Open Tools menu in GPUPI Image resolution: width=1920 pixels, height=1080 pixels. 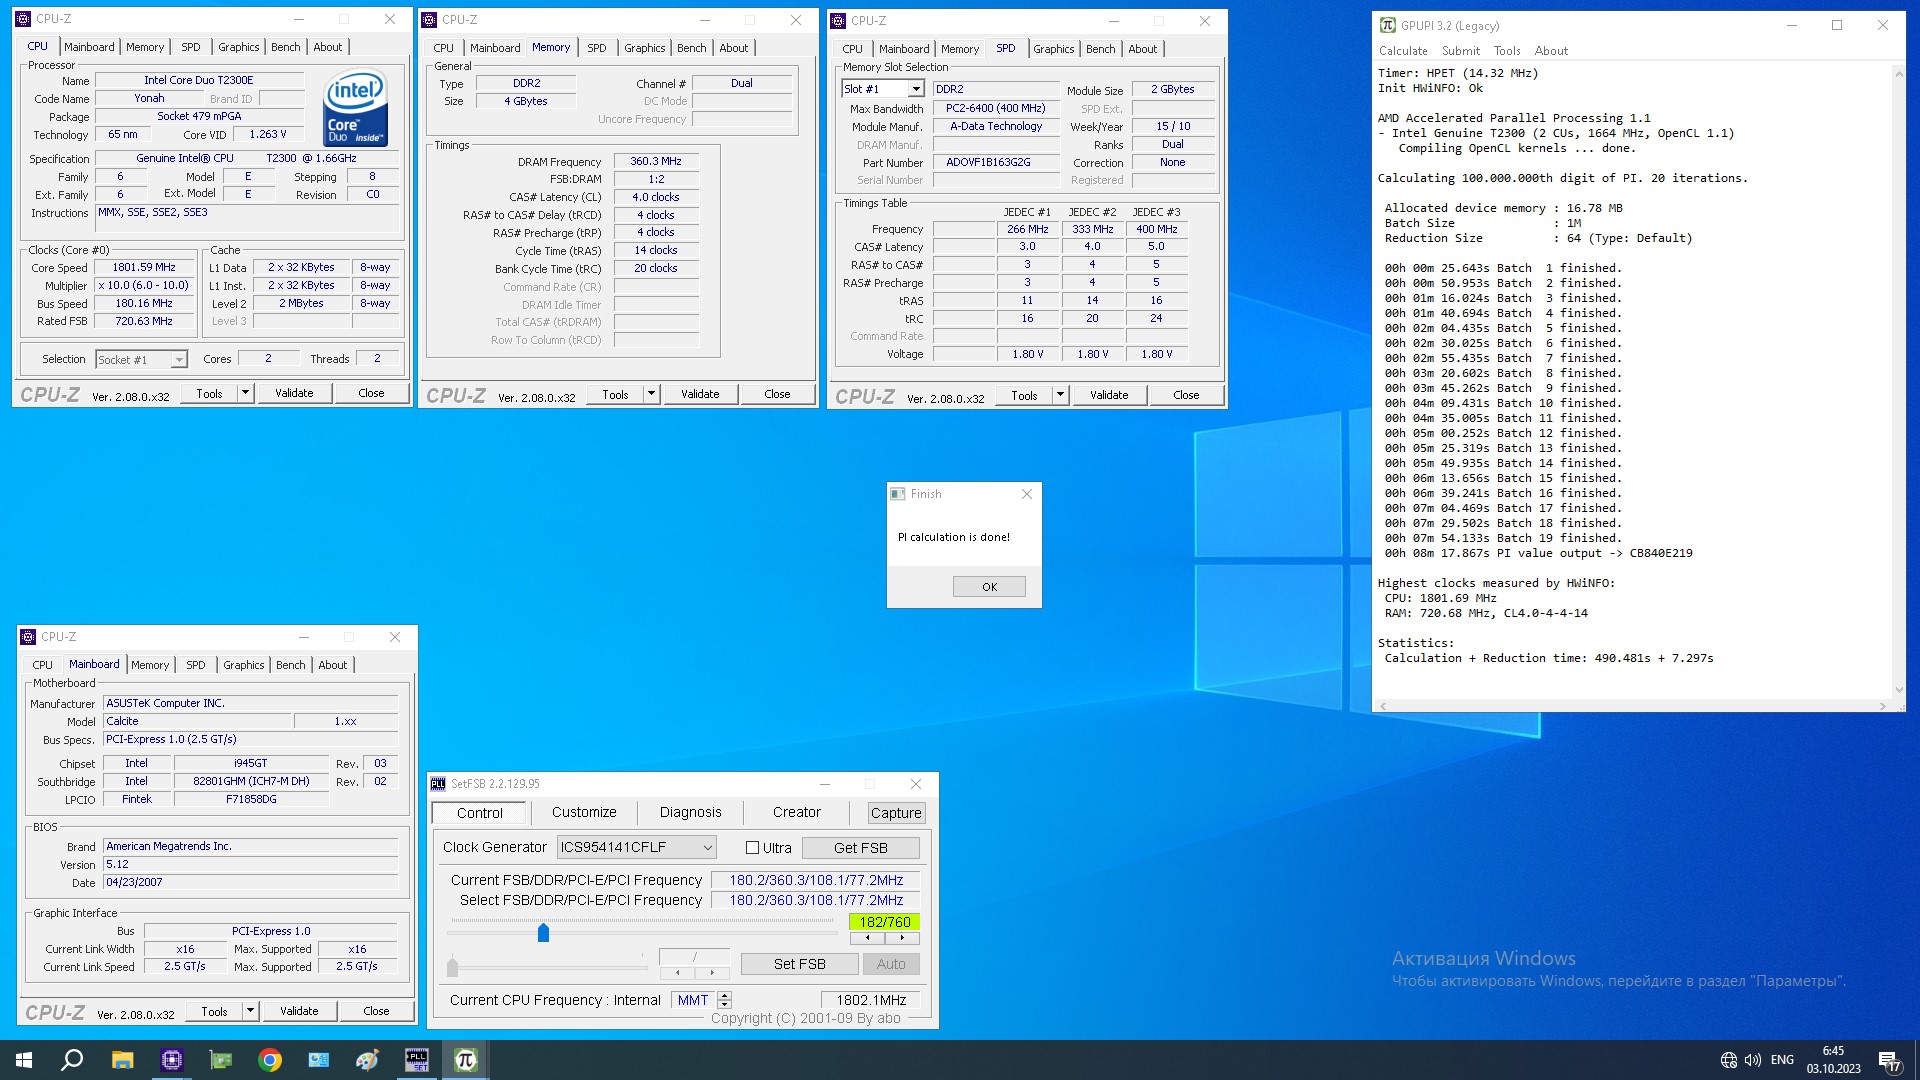[1506, 51]
